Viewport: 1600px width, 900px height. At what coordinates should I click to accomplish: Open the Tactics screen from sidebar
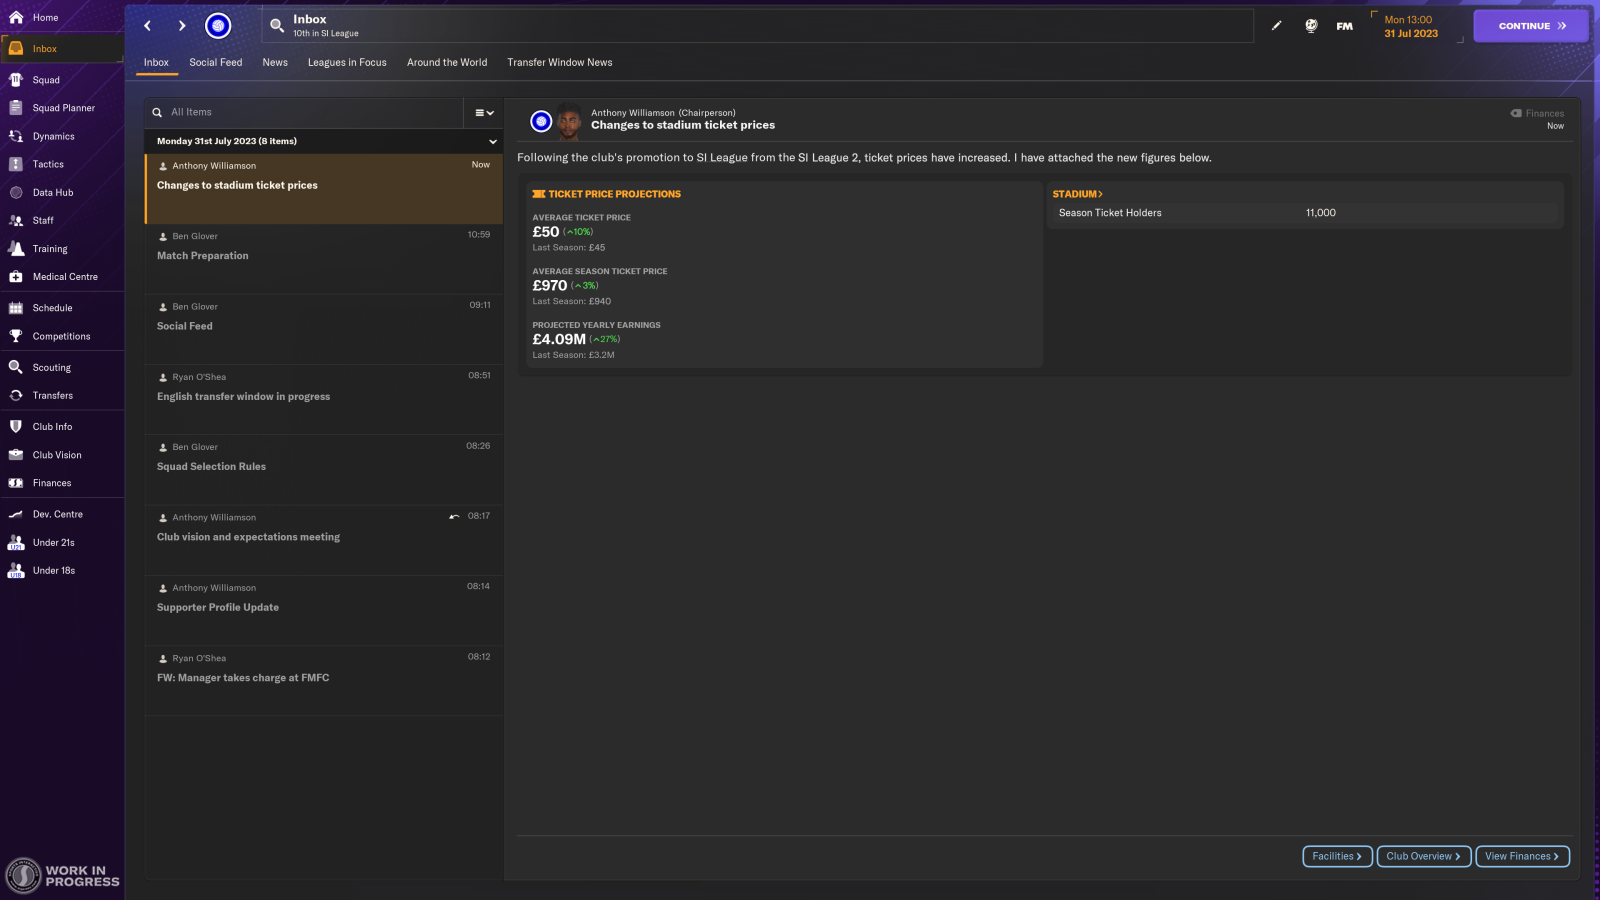tap(45, 164)
